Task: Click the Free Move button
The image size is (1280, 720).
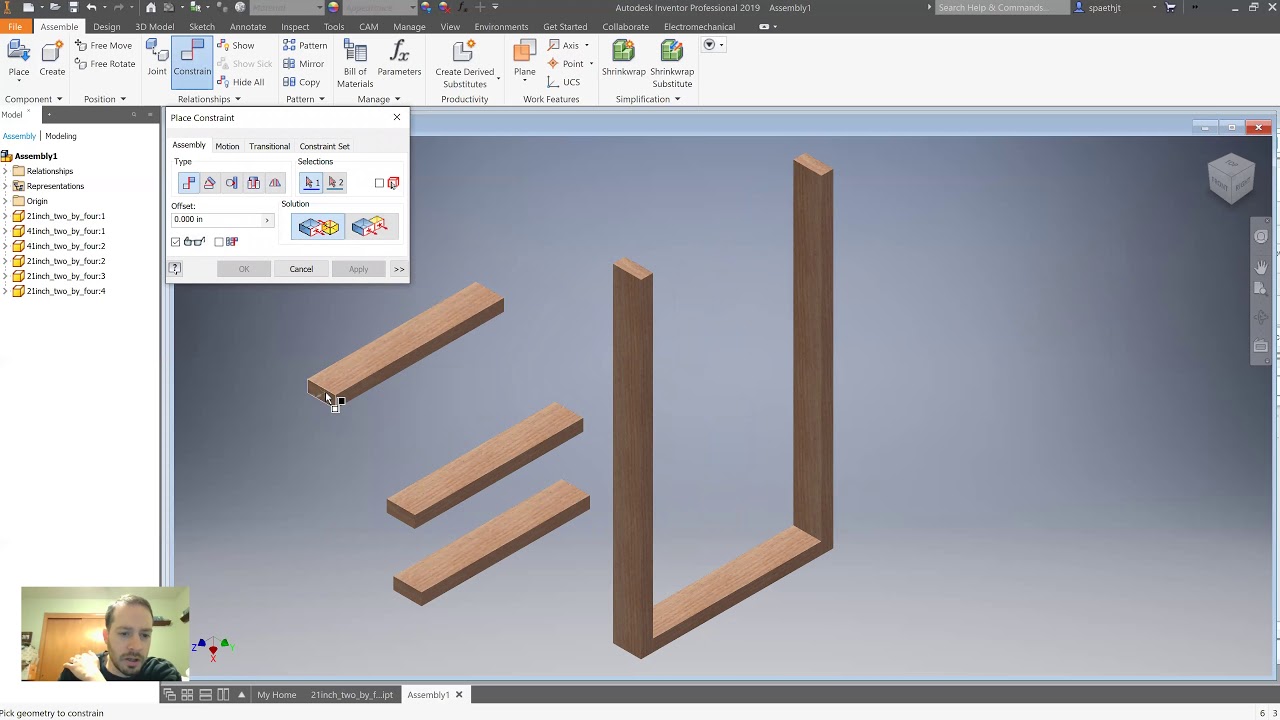Action: click(103, 46)
